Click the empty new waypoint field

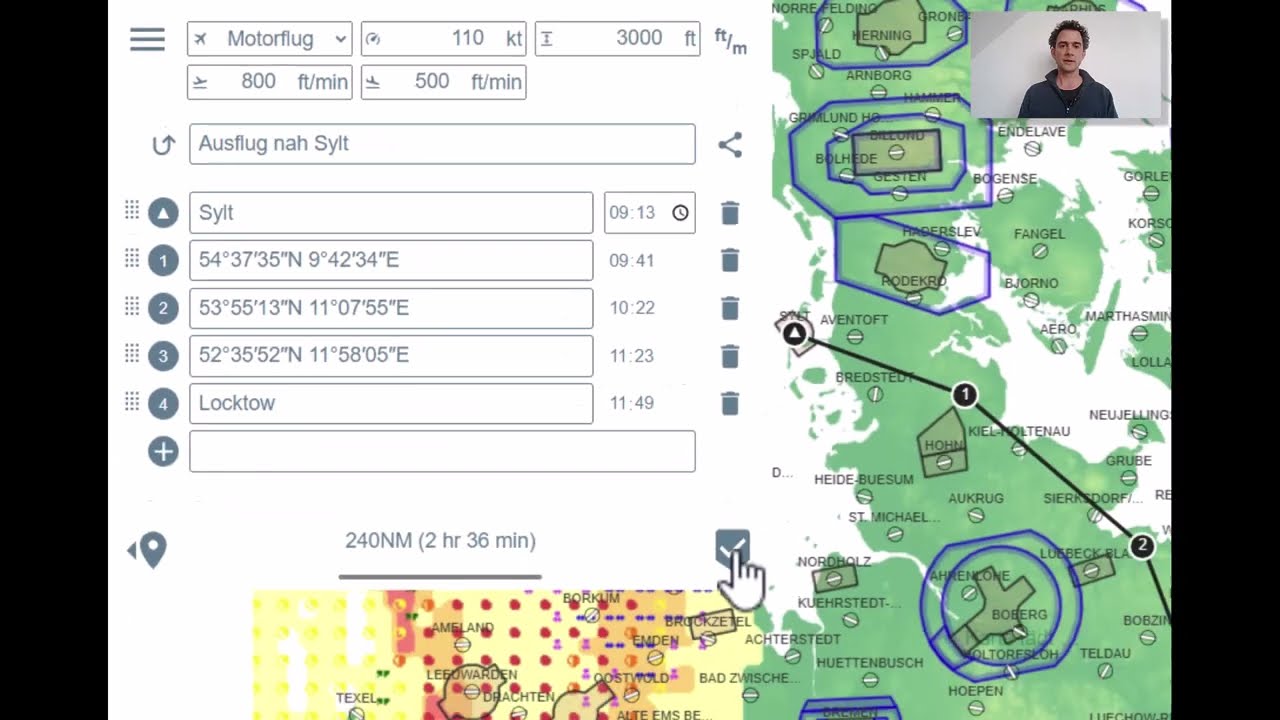(442, 451)
